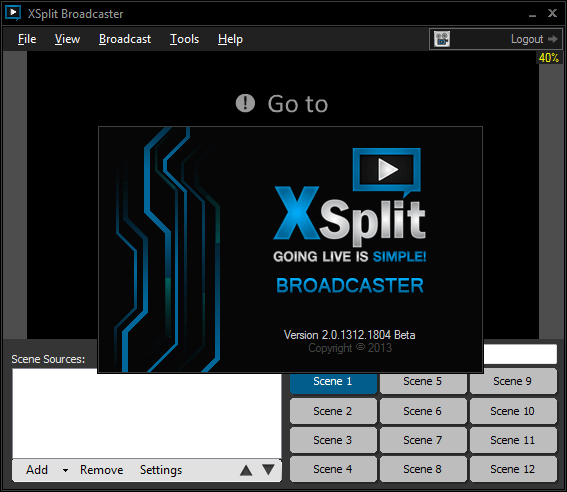Move source up with arrow
This screenshot has width=567, height=492.
pyautogui.click(x=246, y=470)
